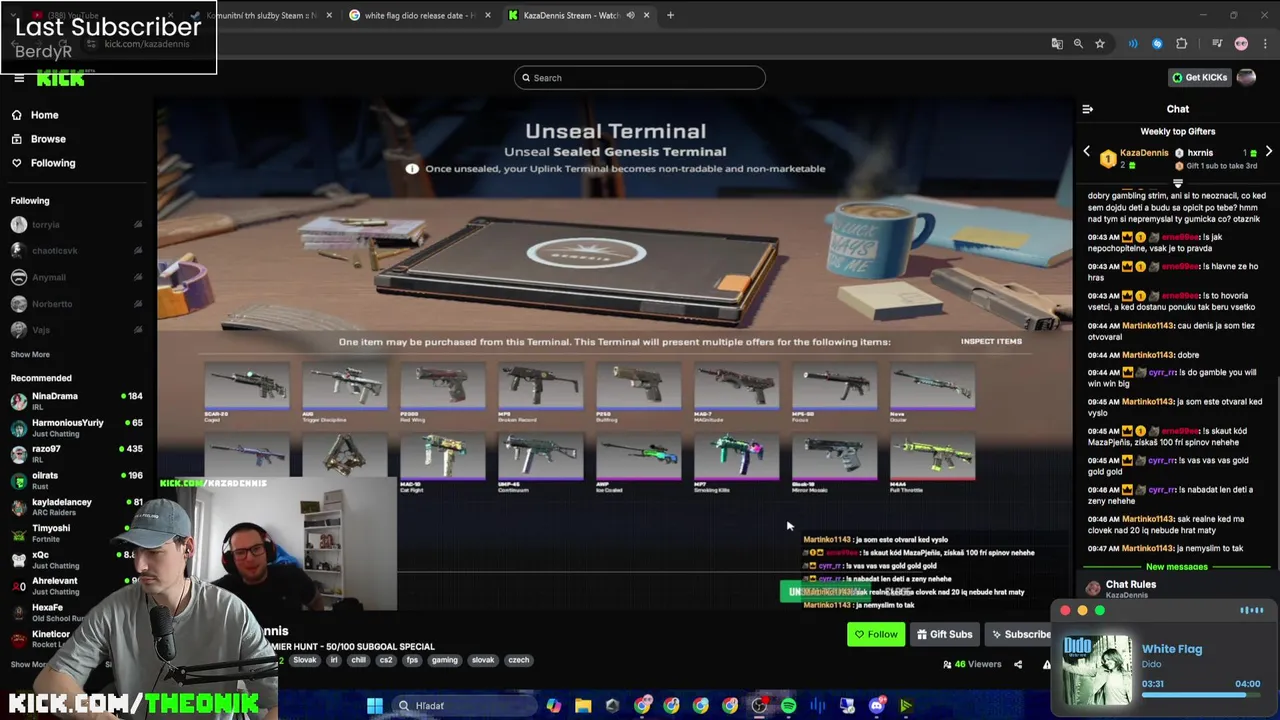This screenshot has width=1280, height=720.
Task: Open kayladelancey recommended channel
Action: (76, 507)
